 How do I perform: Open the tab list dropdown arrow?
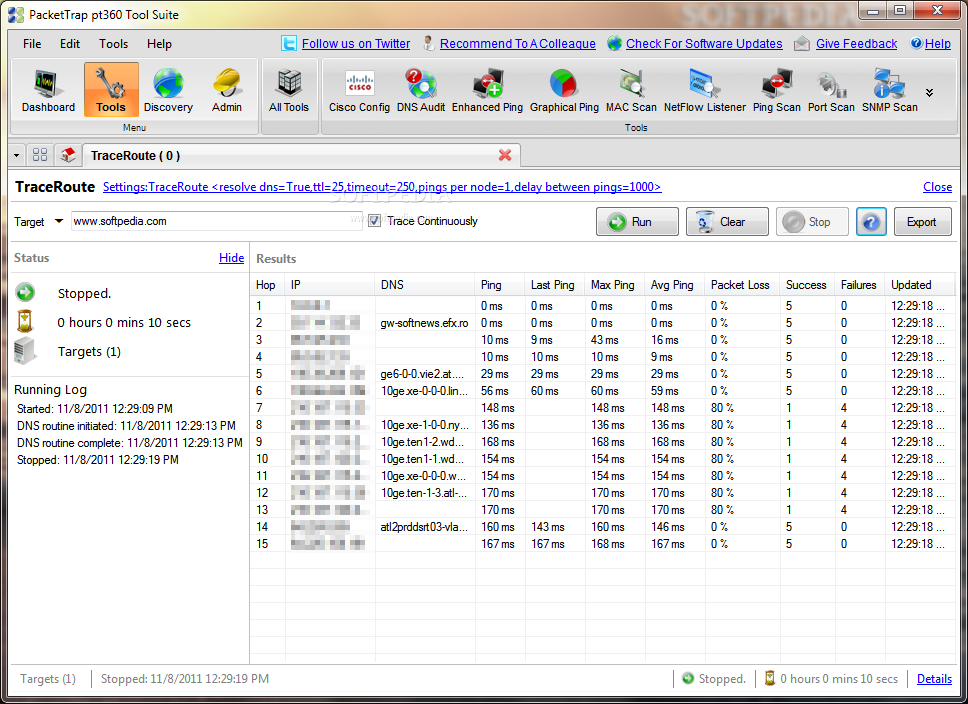point(17,155)
